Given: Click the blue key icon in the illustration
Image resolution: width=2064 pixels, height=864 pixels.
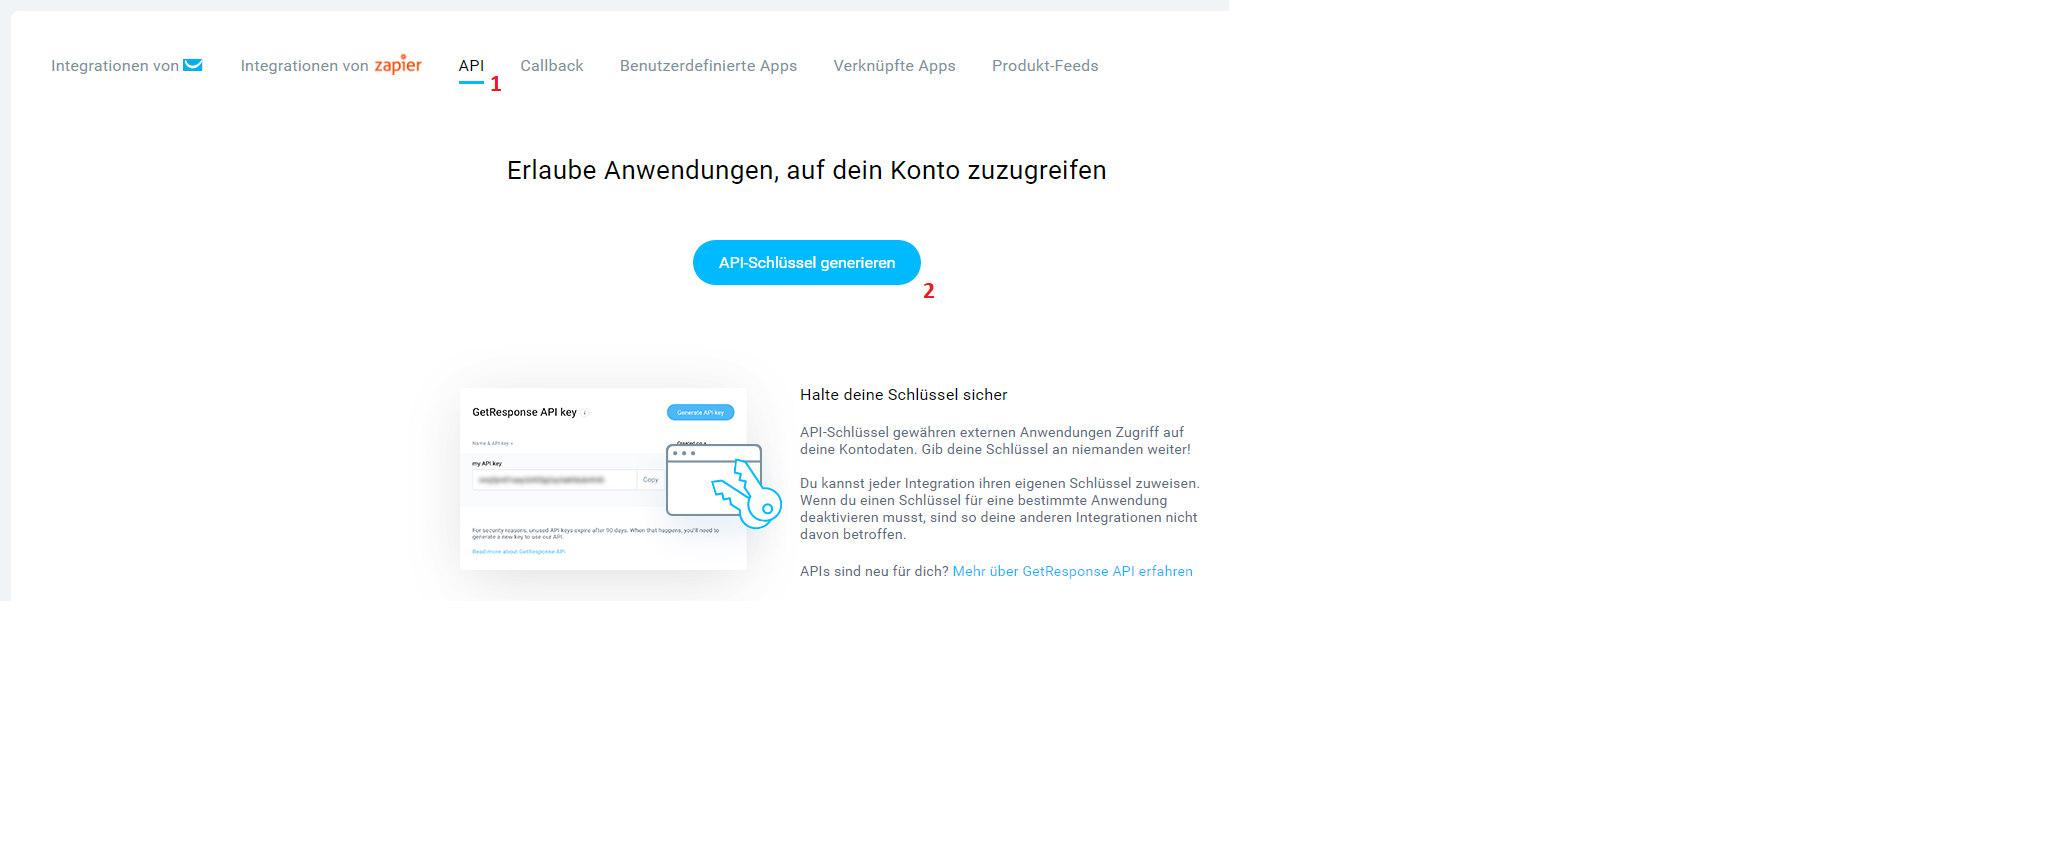Looking at the screenshot, I should tap(747, 494).
